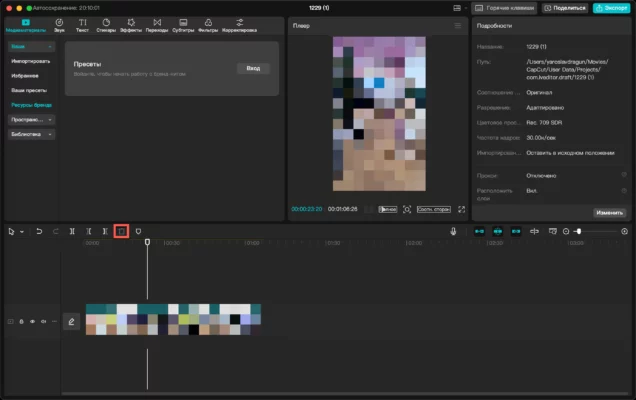Collapse the Ваши sidebar section
The width and height of the screenshot is (636, 400).
pos(31,47)
